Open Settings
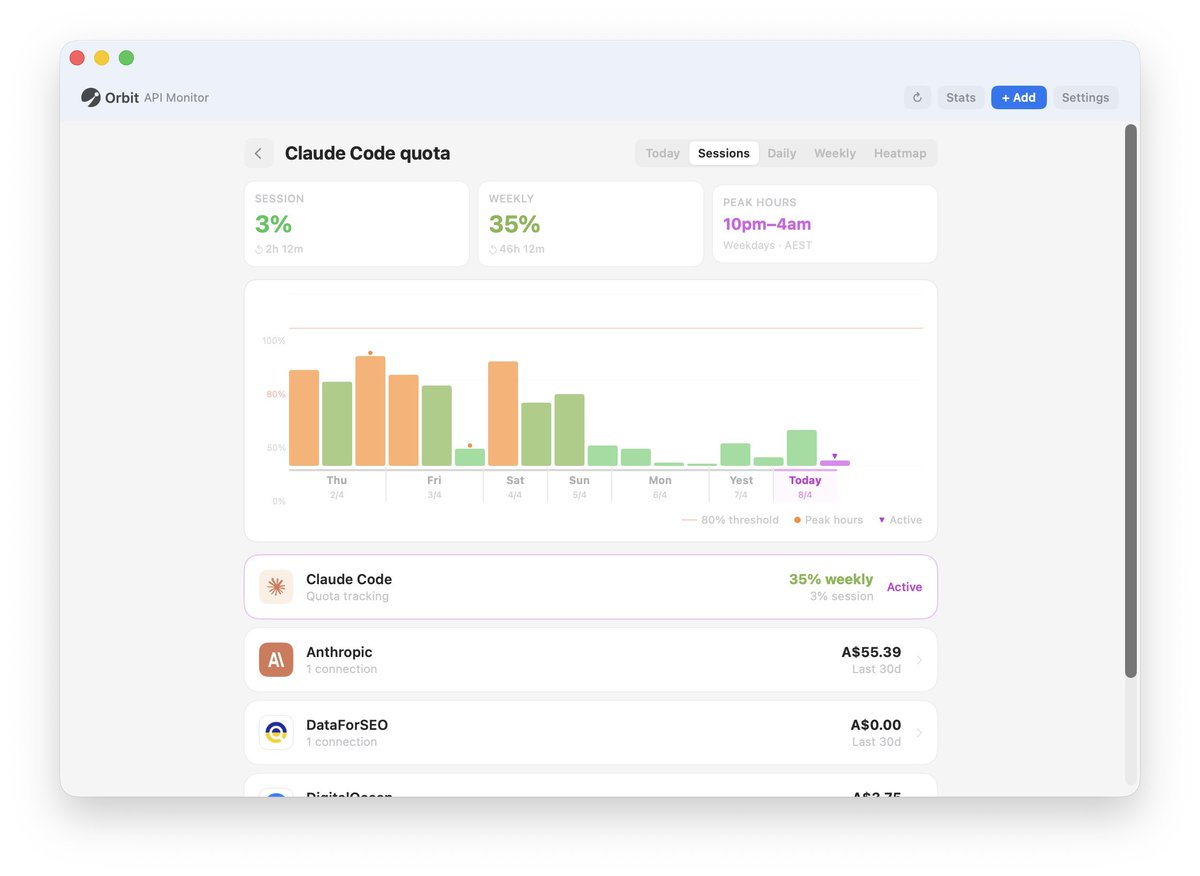Viewport: 1200px width, 876px height. [x=1085, y=97]
